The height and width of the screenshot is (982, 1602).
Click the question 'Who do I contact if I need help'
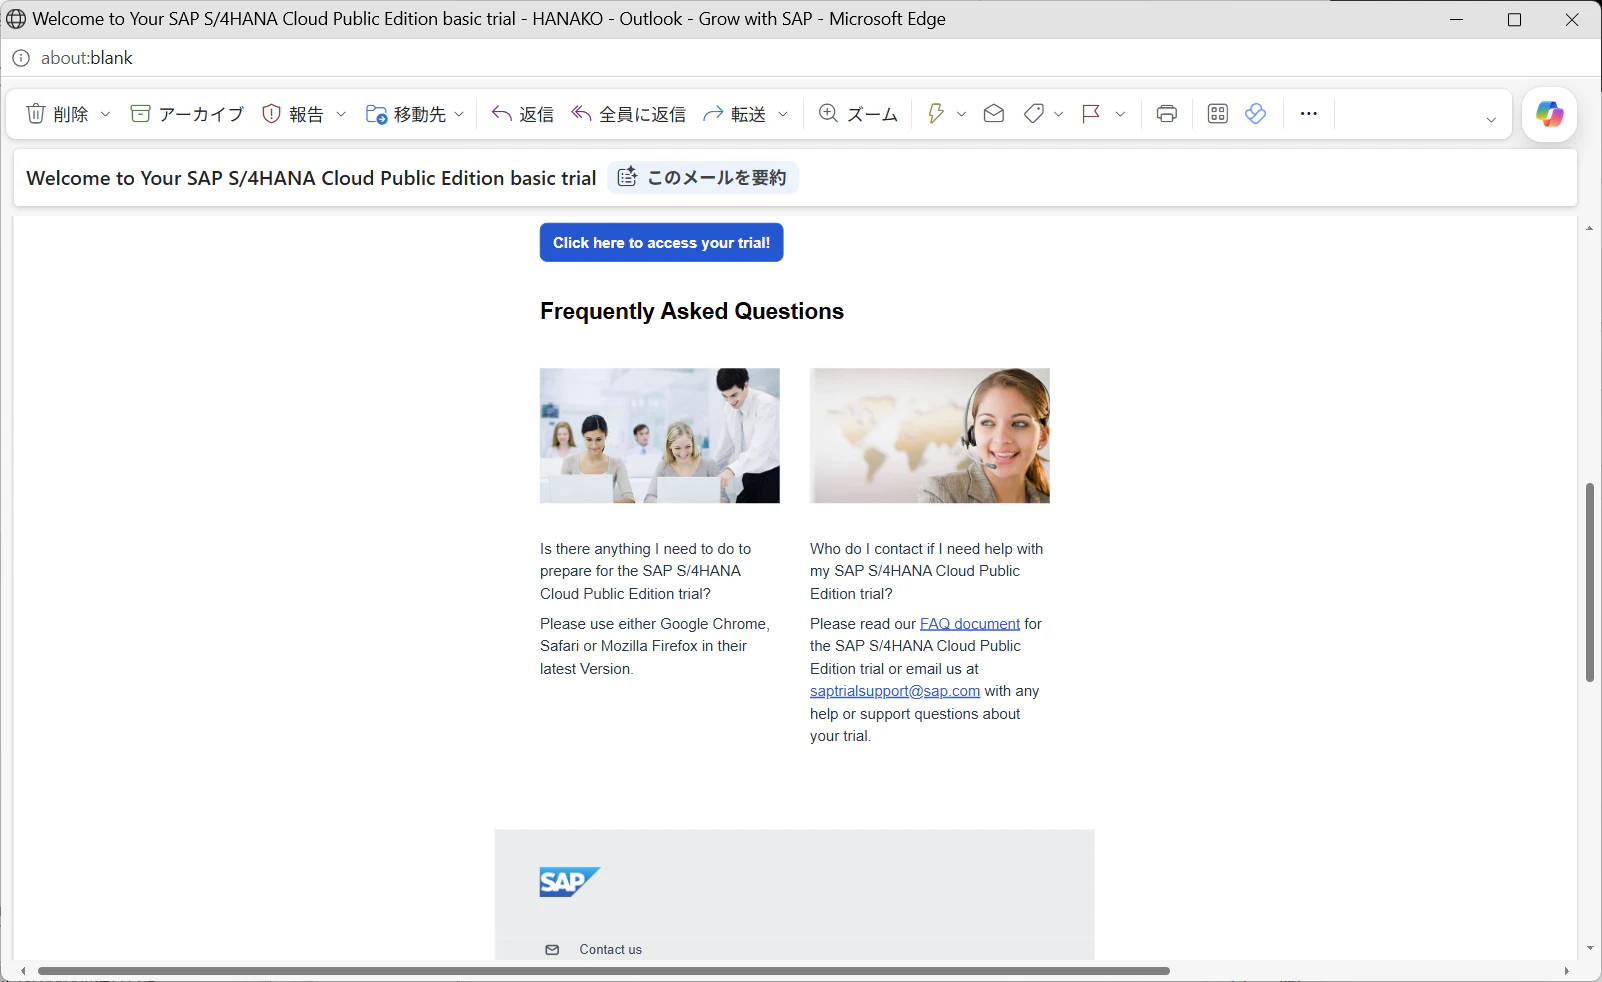tap(927, 571)
